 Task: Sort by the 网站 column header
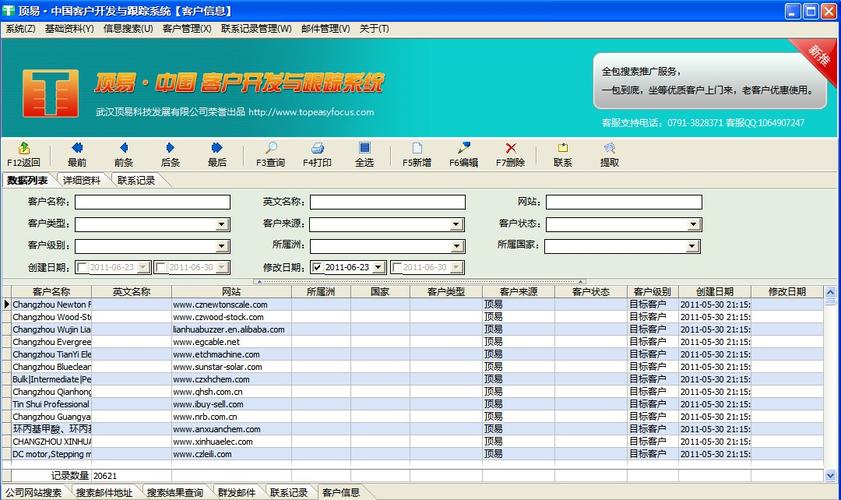click(x=231, y=292)
